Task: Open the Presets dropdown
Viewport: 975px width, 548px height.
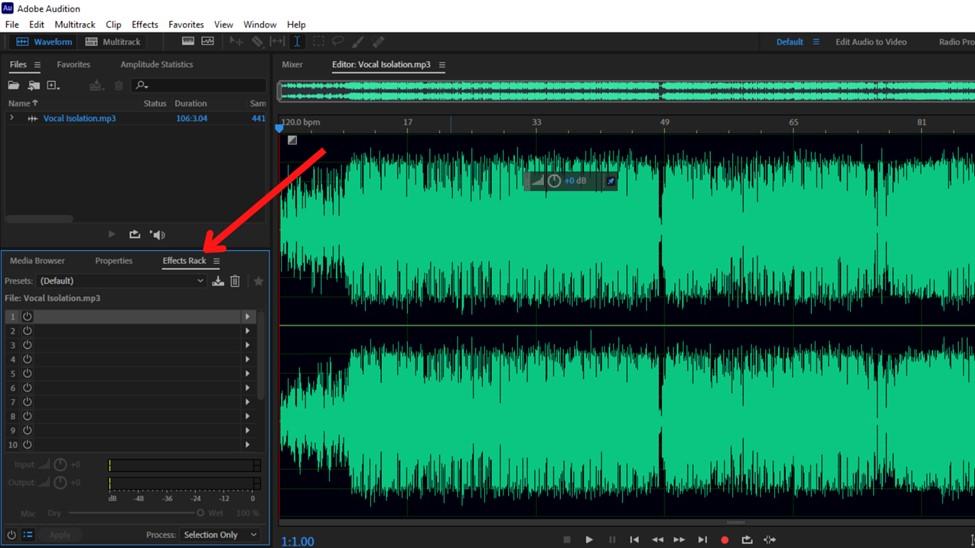Action: tap(122, 281)
